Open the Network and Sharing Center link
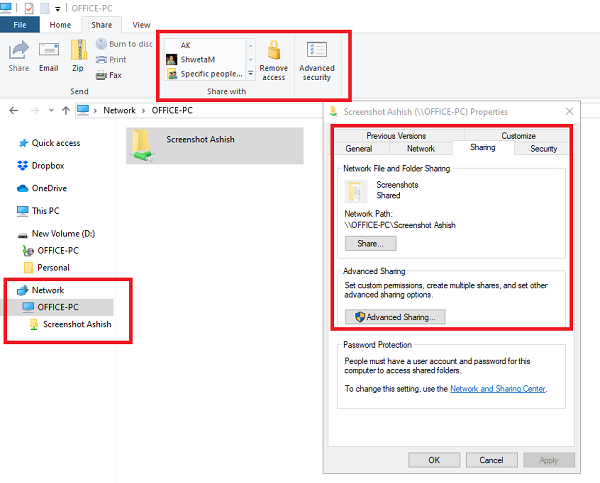 [498, 389]
